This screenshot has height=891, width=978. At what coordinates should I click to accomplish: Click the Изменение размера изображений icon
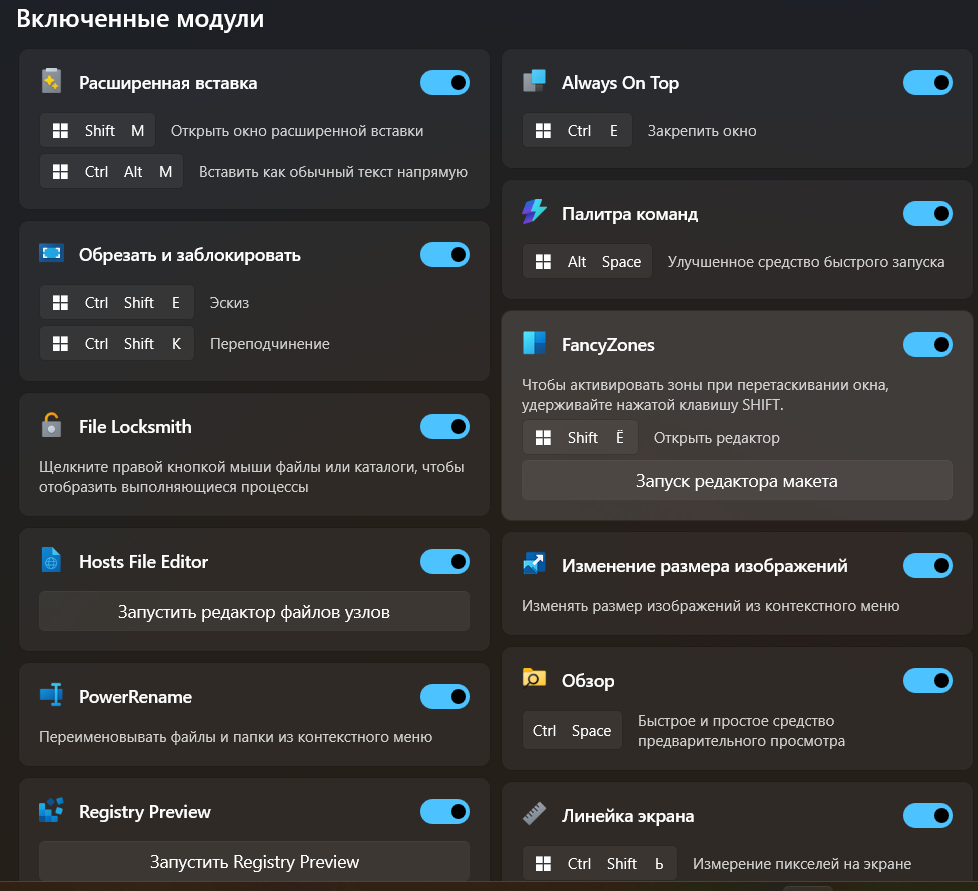(x=535, y=564)
